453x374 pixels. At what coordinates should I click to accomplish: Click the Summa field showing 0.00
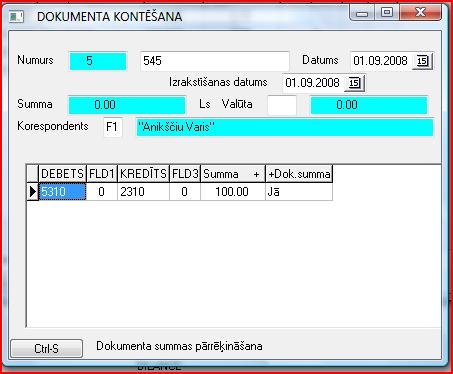127,105
